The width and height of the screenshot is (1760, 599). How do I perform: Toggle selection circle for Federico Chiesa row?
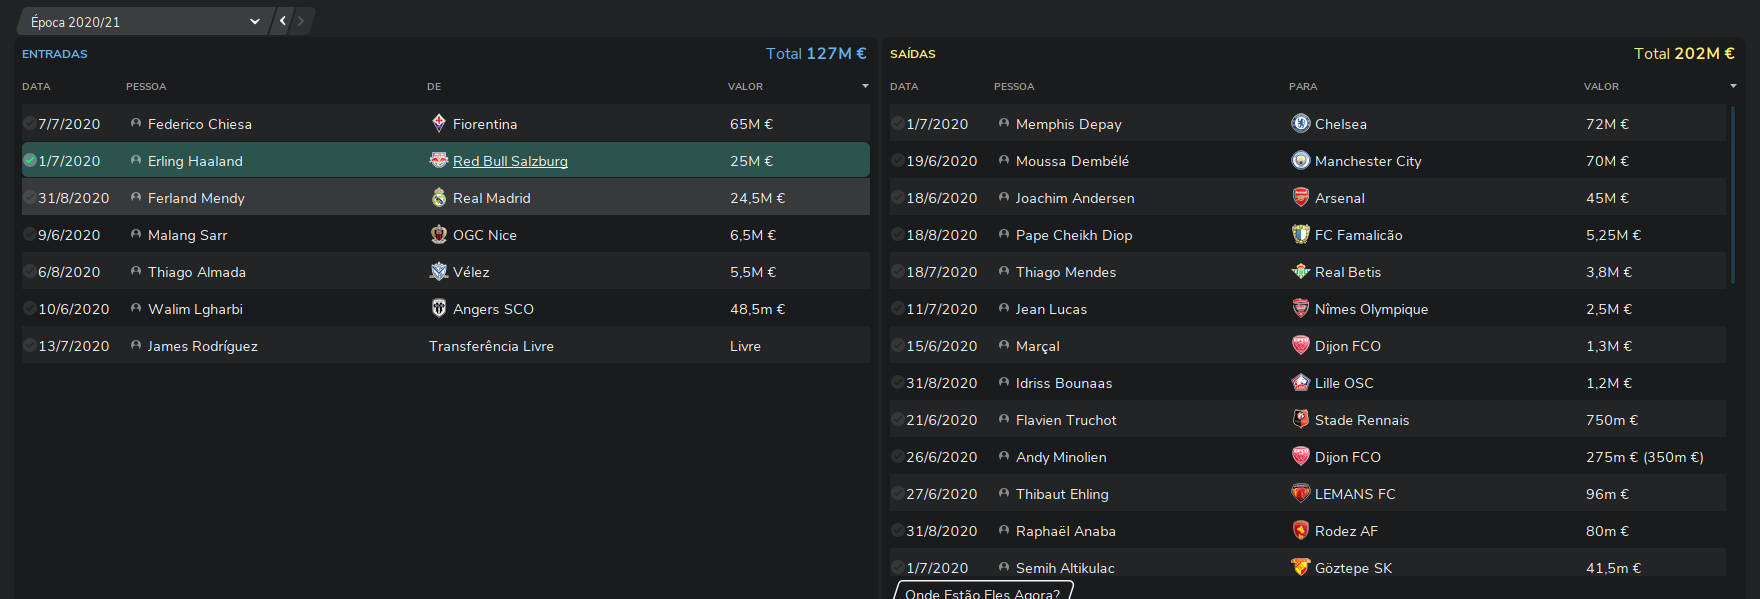tap(30, 123)
